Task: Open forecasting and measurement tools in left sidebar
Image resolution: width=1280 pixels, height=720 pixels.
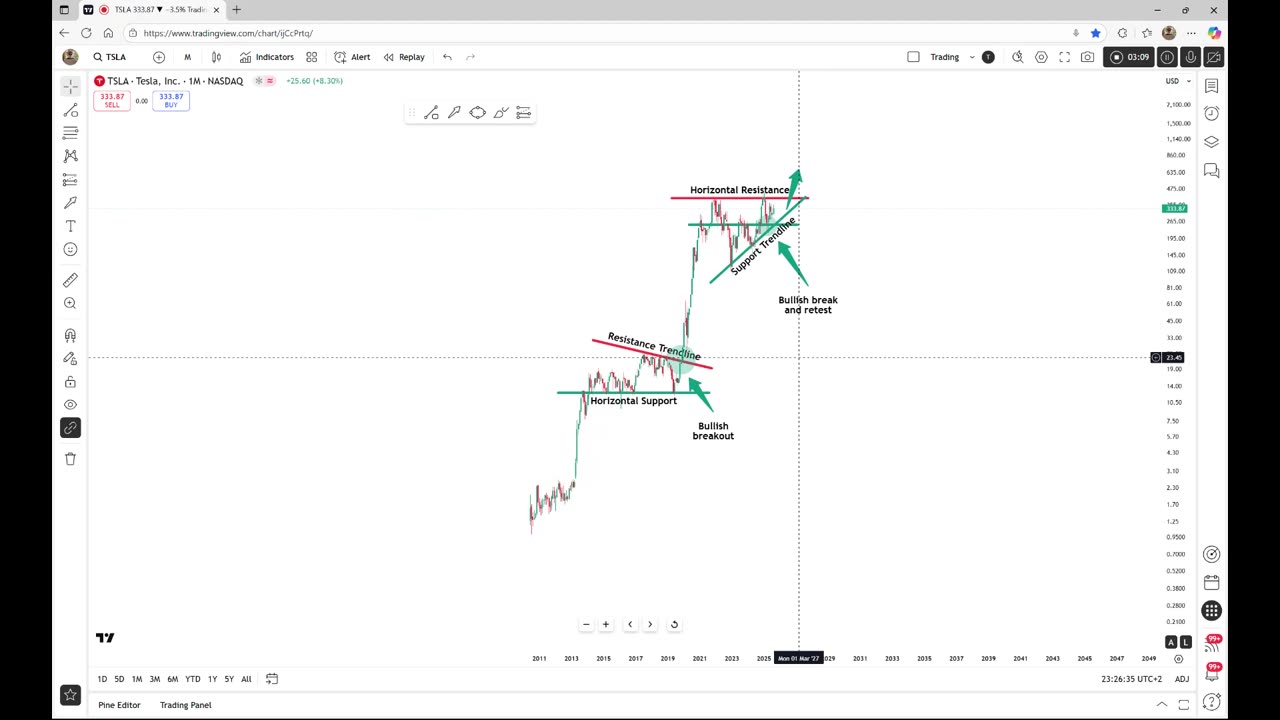Action: (70, 180)
